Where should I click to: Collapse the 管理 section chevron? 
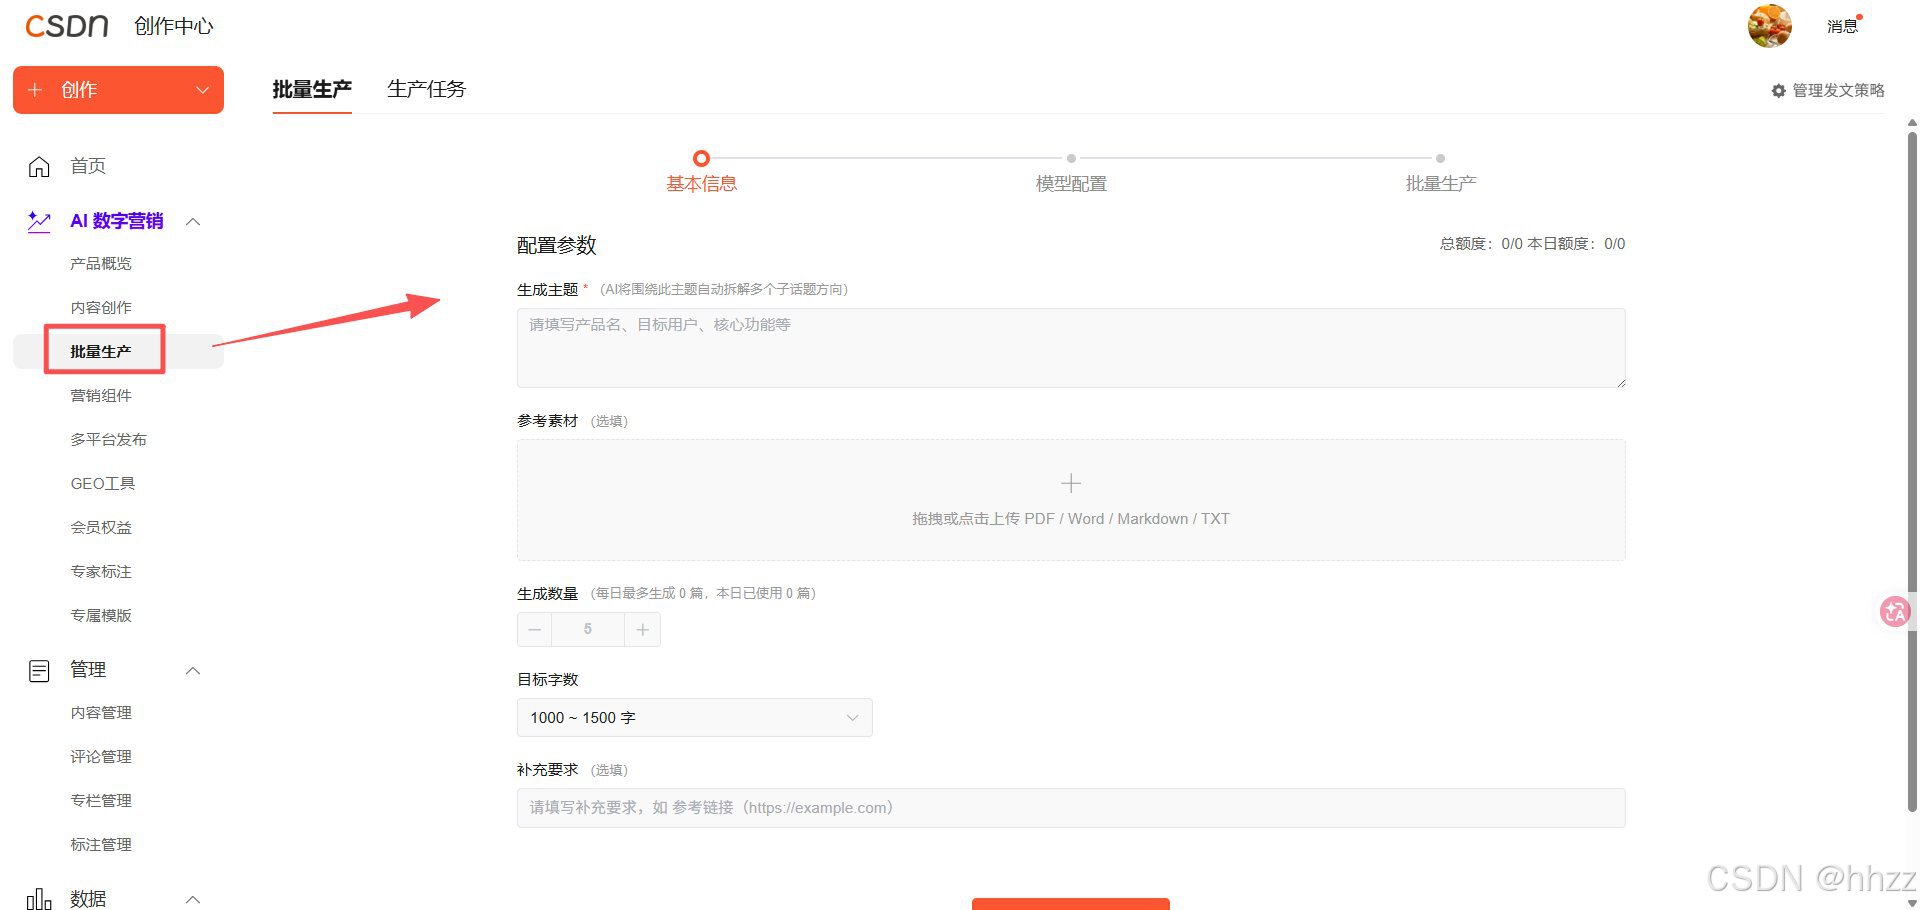pyautogui.click(x=194, y=671)
